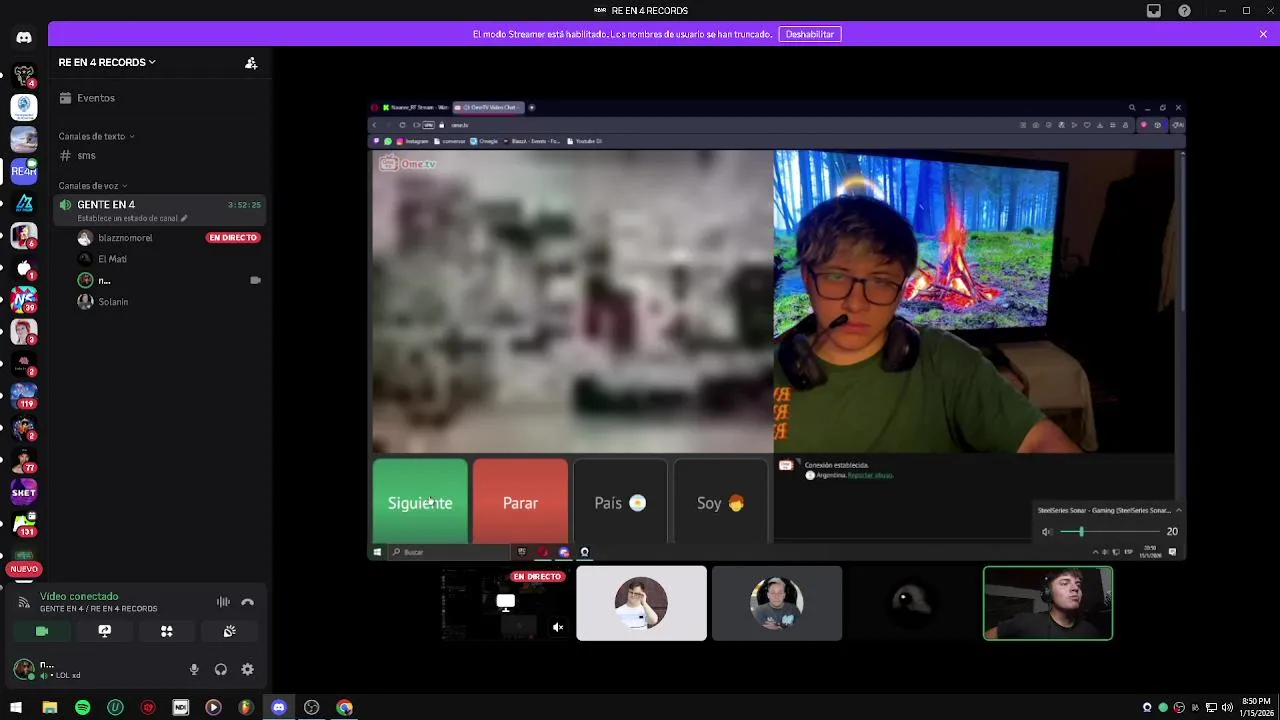The image size is (1280, 720).
Task: Open Spotify from taskbar
Action: [x=82, y=708]
